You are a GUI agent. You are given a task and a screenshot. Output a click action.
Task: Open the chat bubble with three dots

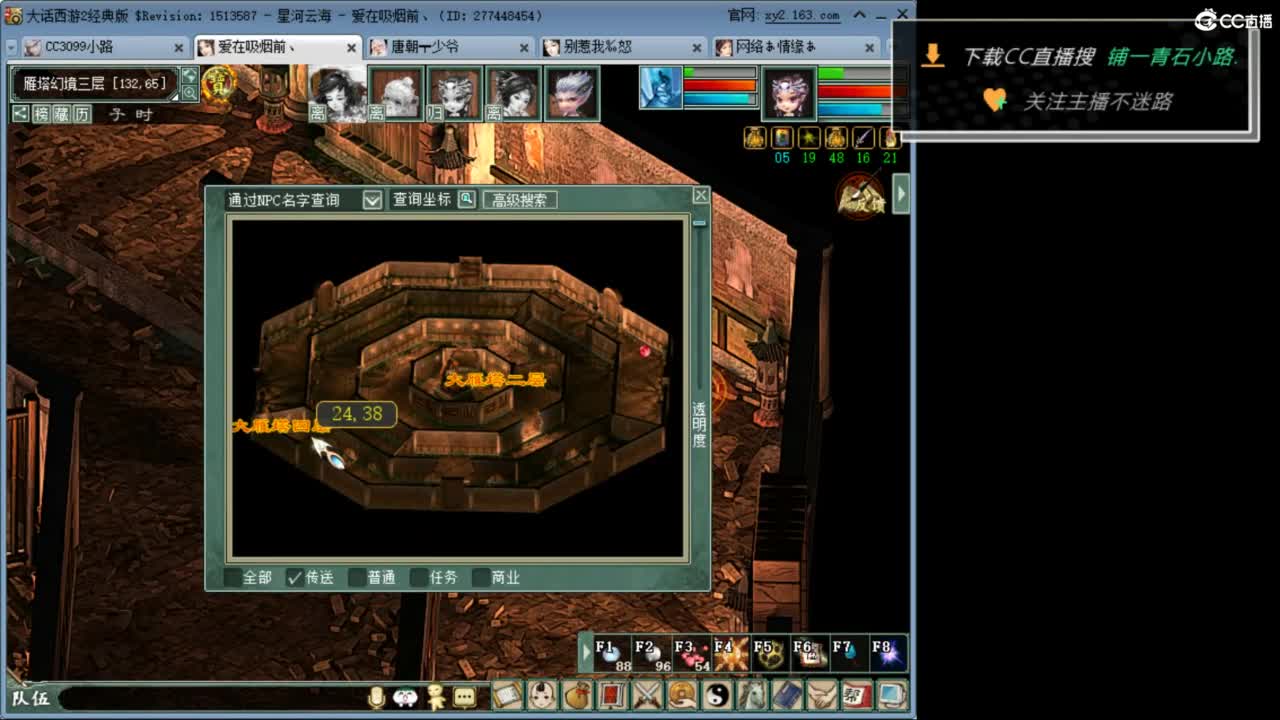(464, 697)
